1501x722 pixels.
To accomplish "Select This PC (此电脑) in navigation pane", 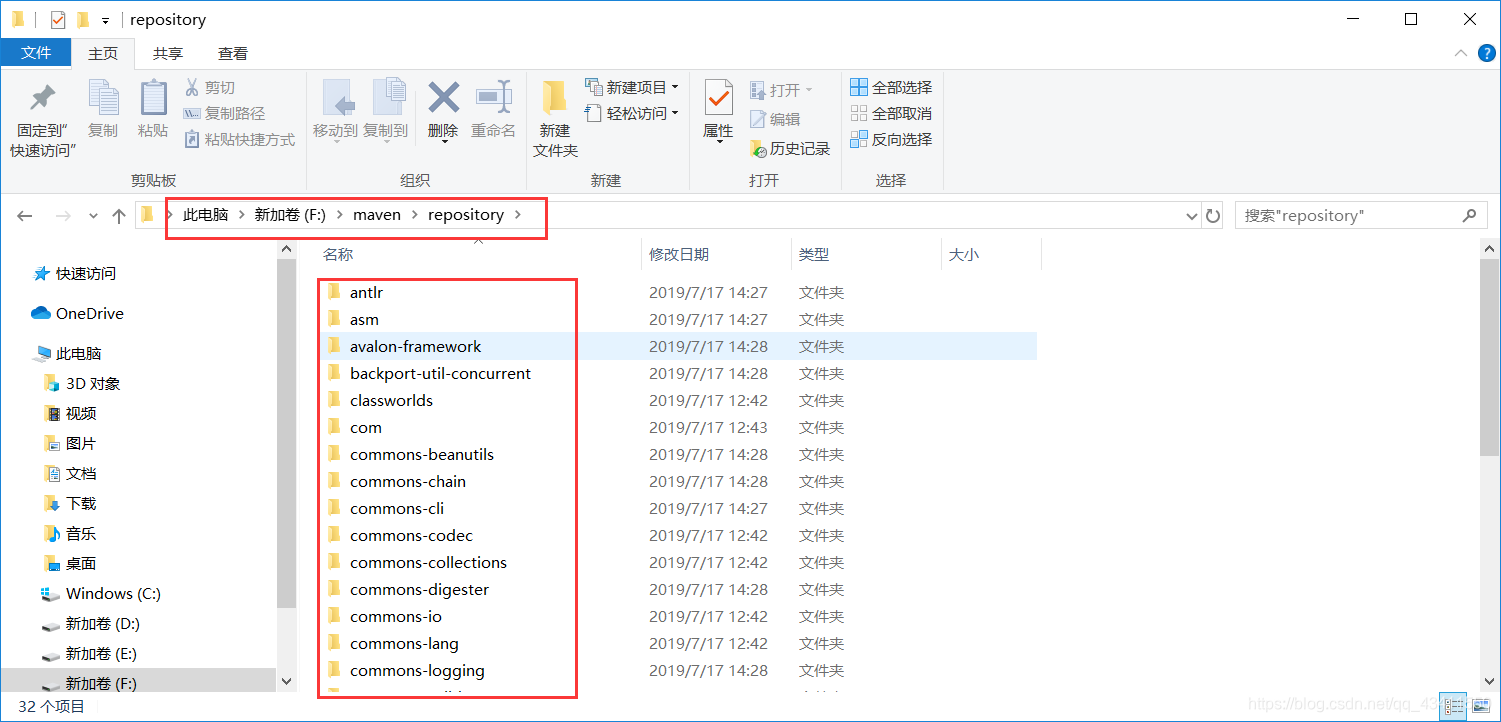I will (x=68, y=354).
